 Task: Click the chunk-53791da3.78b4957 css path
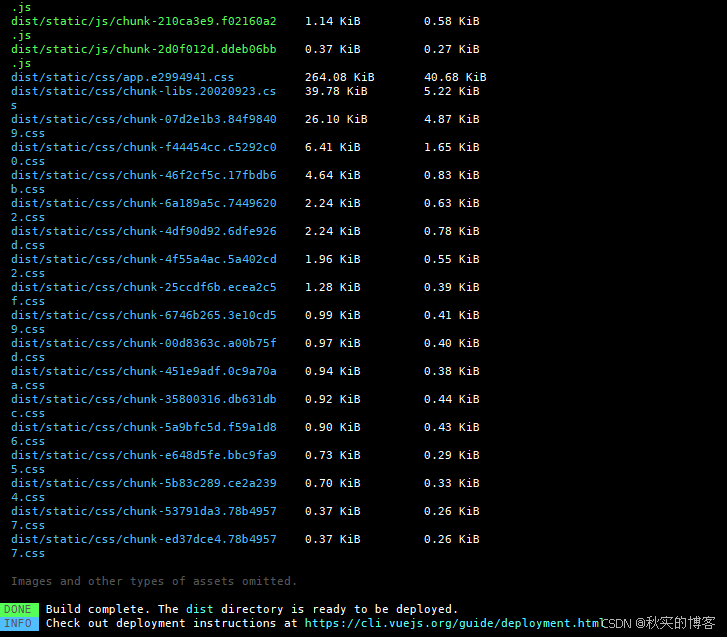pos(144,511)
